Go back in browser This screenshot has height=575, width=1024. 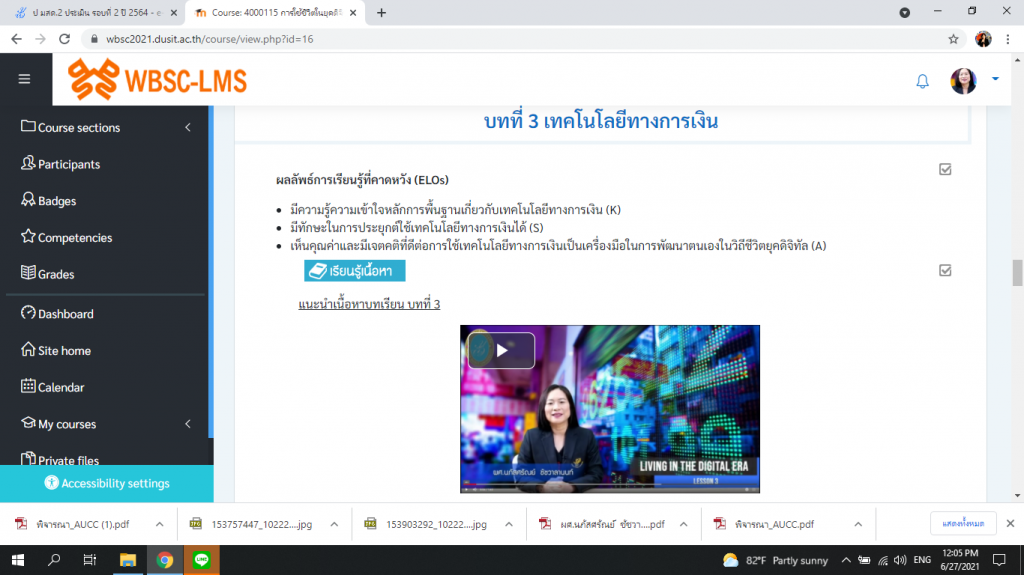coord(16,39)
